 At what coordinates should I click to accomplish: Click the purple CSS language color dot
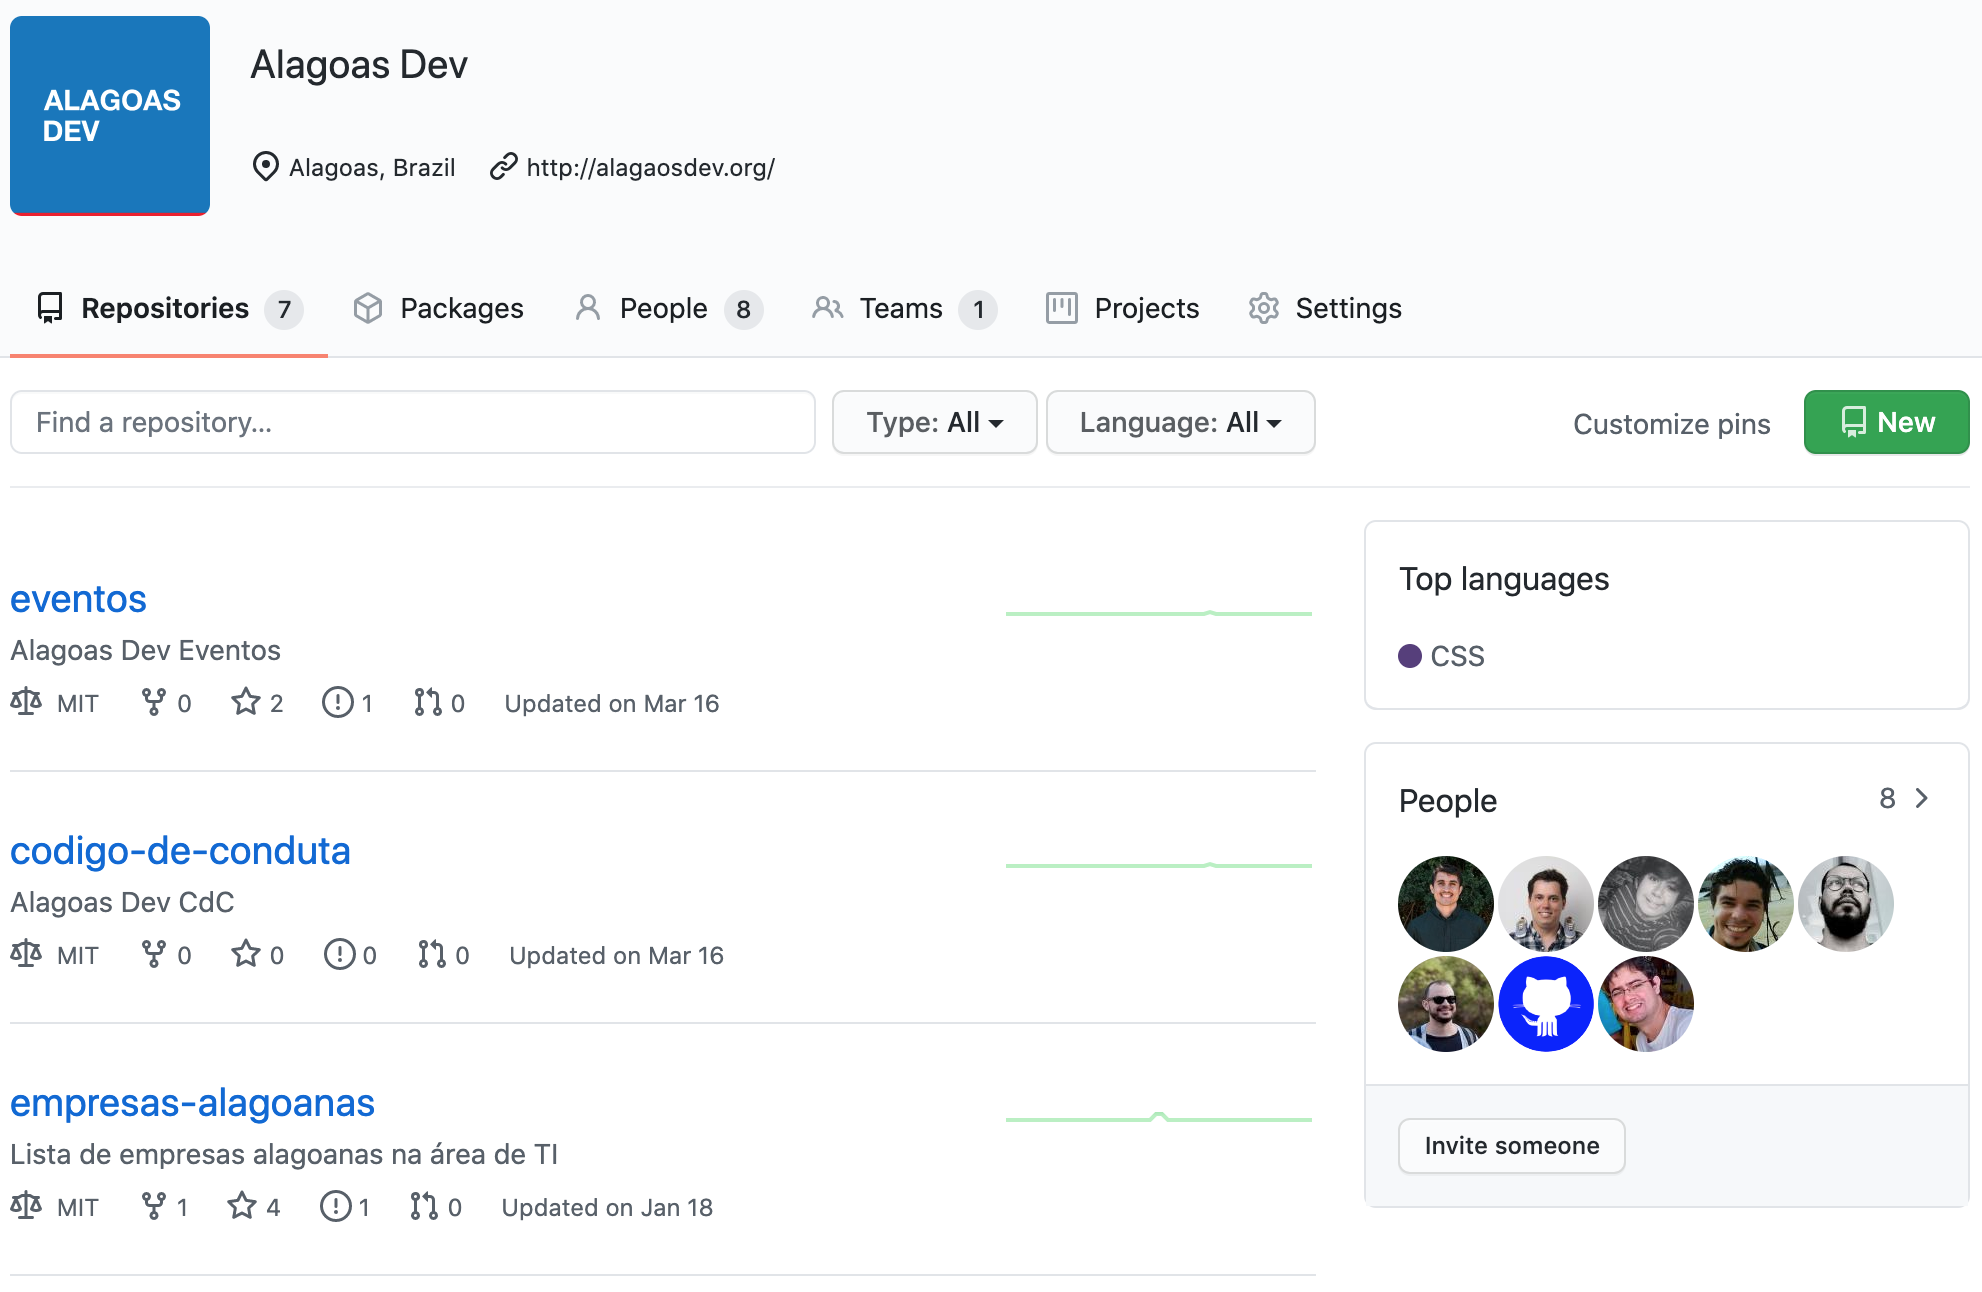(1410, 656)
